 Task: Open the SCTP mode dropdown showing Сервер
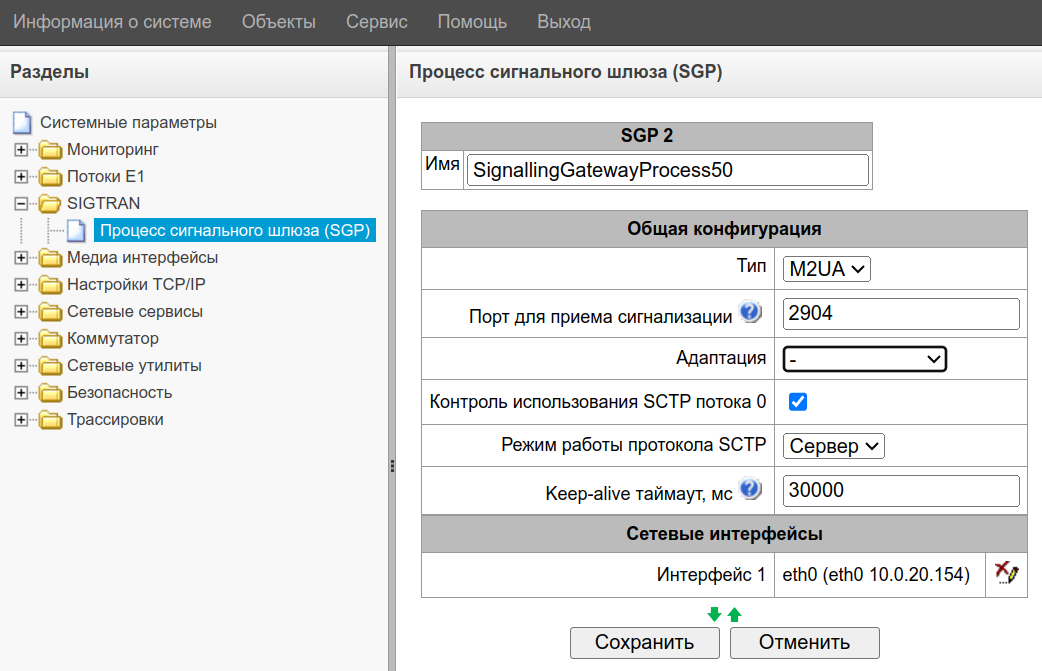[x=834, y=446]
